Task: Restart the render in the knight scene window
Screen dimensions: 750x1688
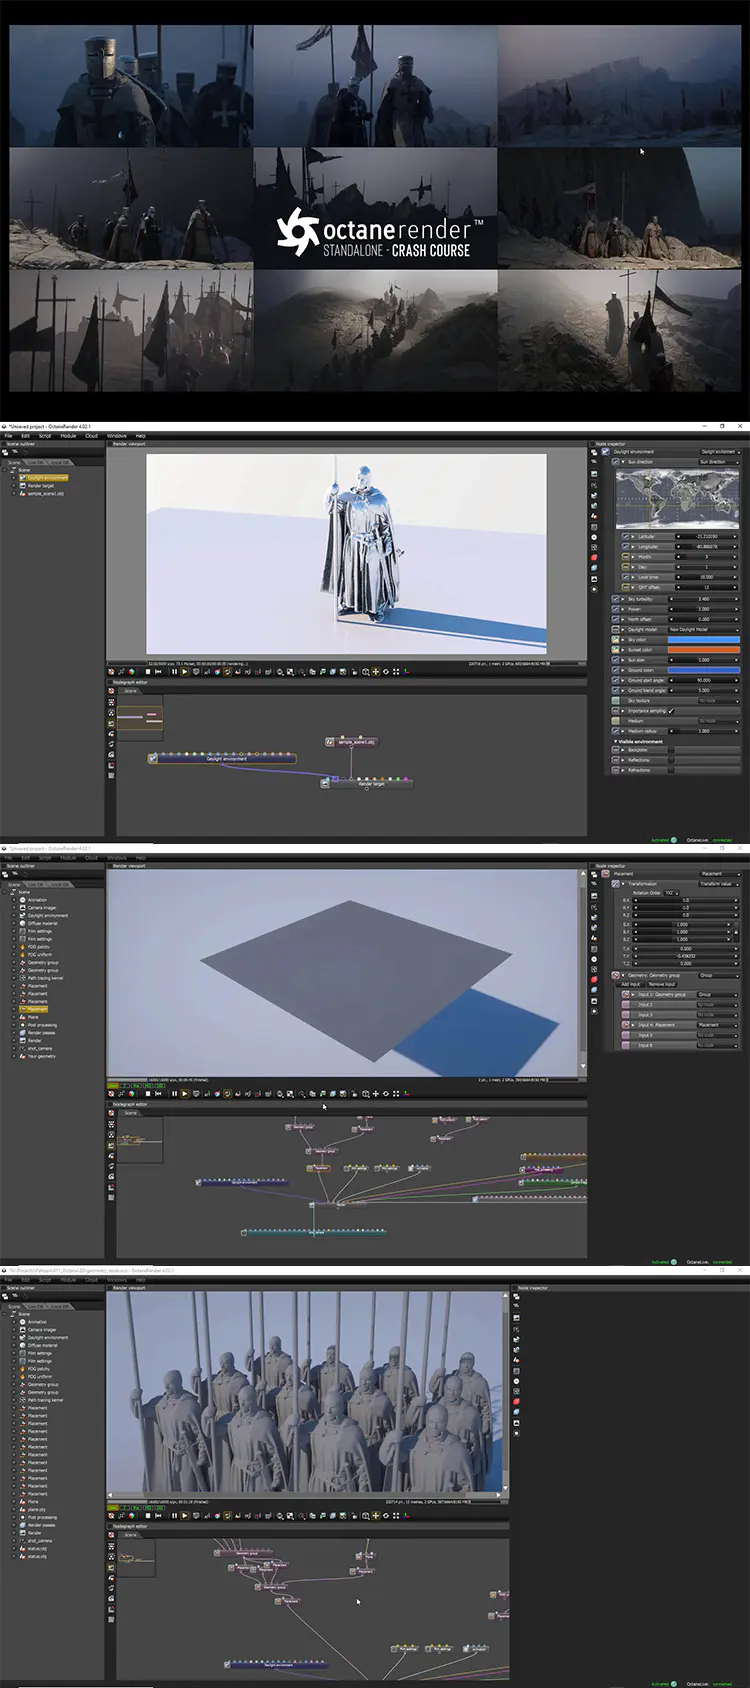Action: pyautogui.click(x=158, y=671)
